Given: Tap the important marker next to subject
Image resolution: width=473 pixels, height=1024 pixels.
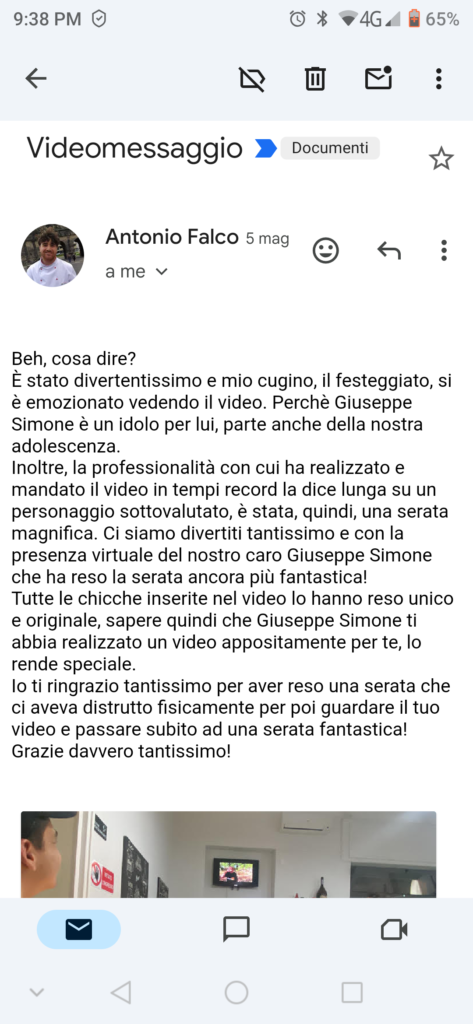Looking at the screenshot, I should point(265,149).
